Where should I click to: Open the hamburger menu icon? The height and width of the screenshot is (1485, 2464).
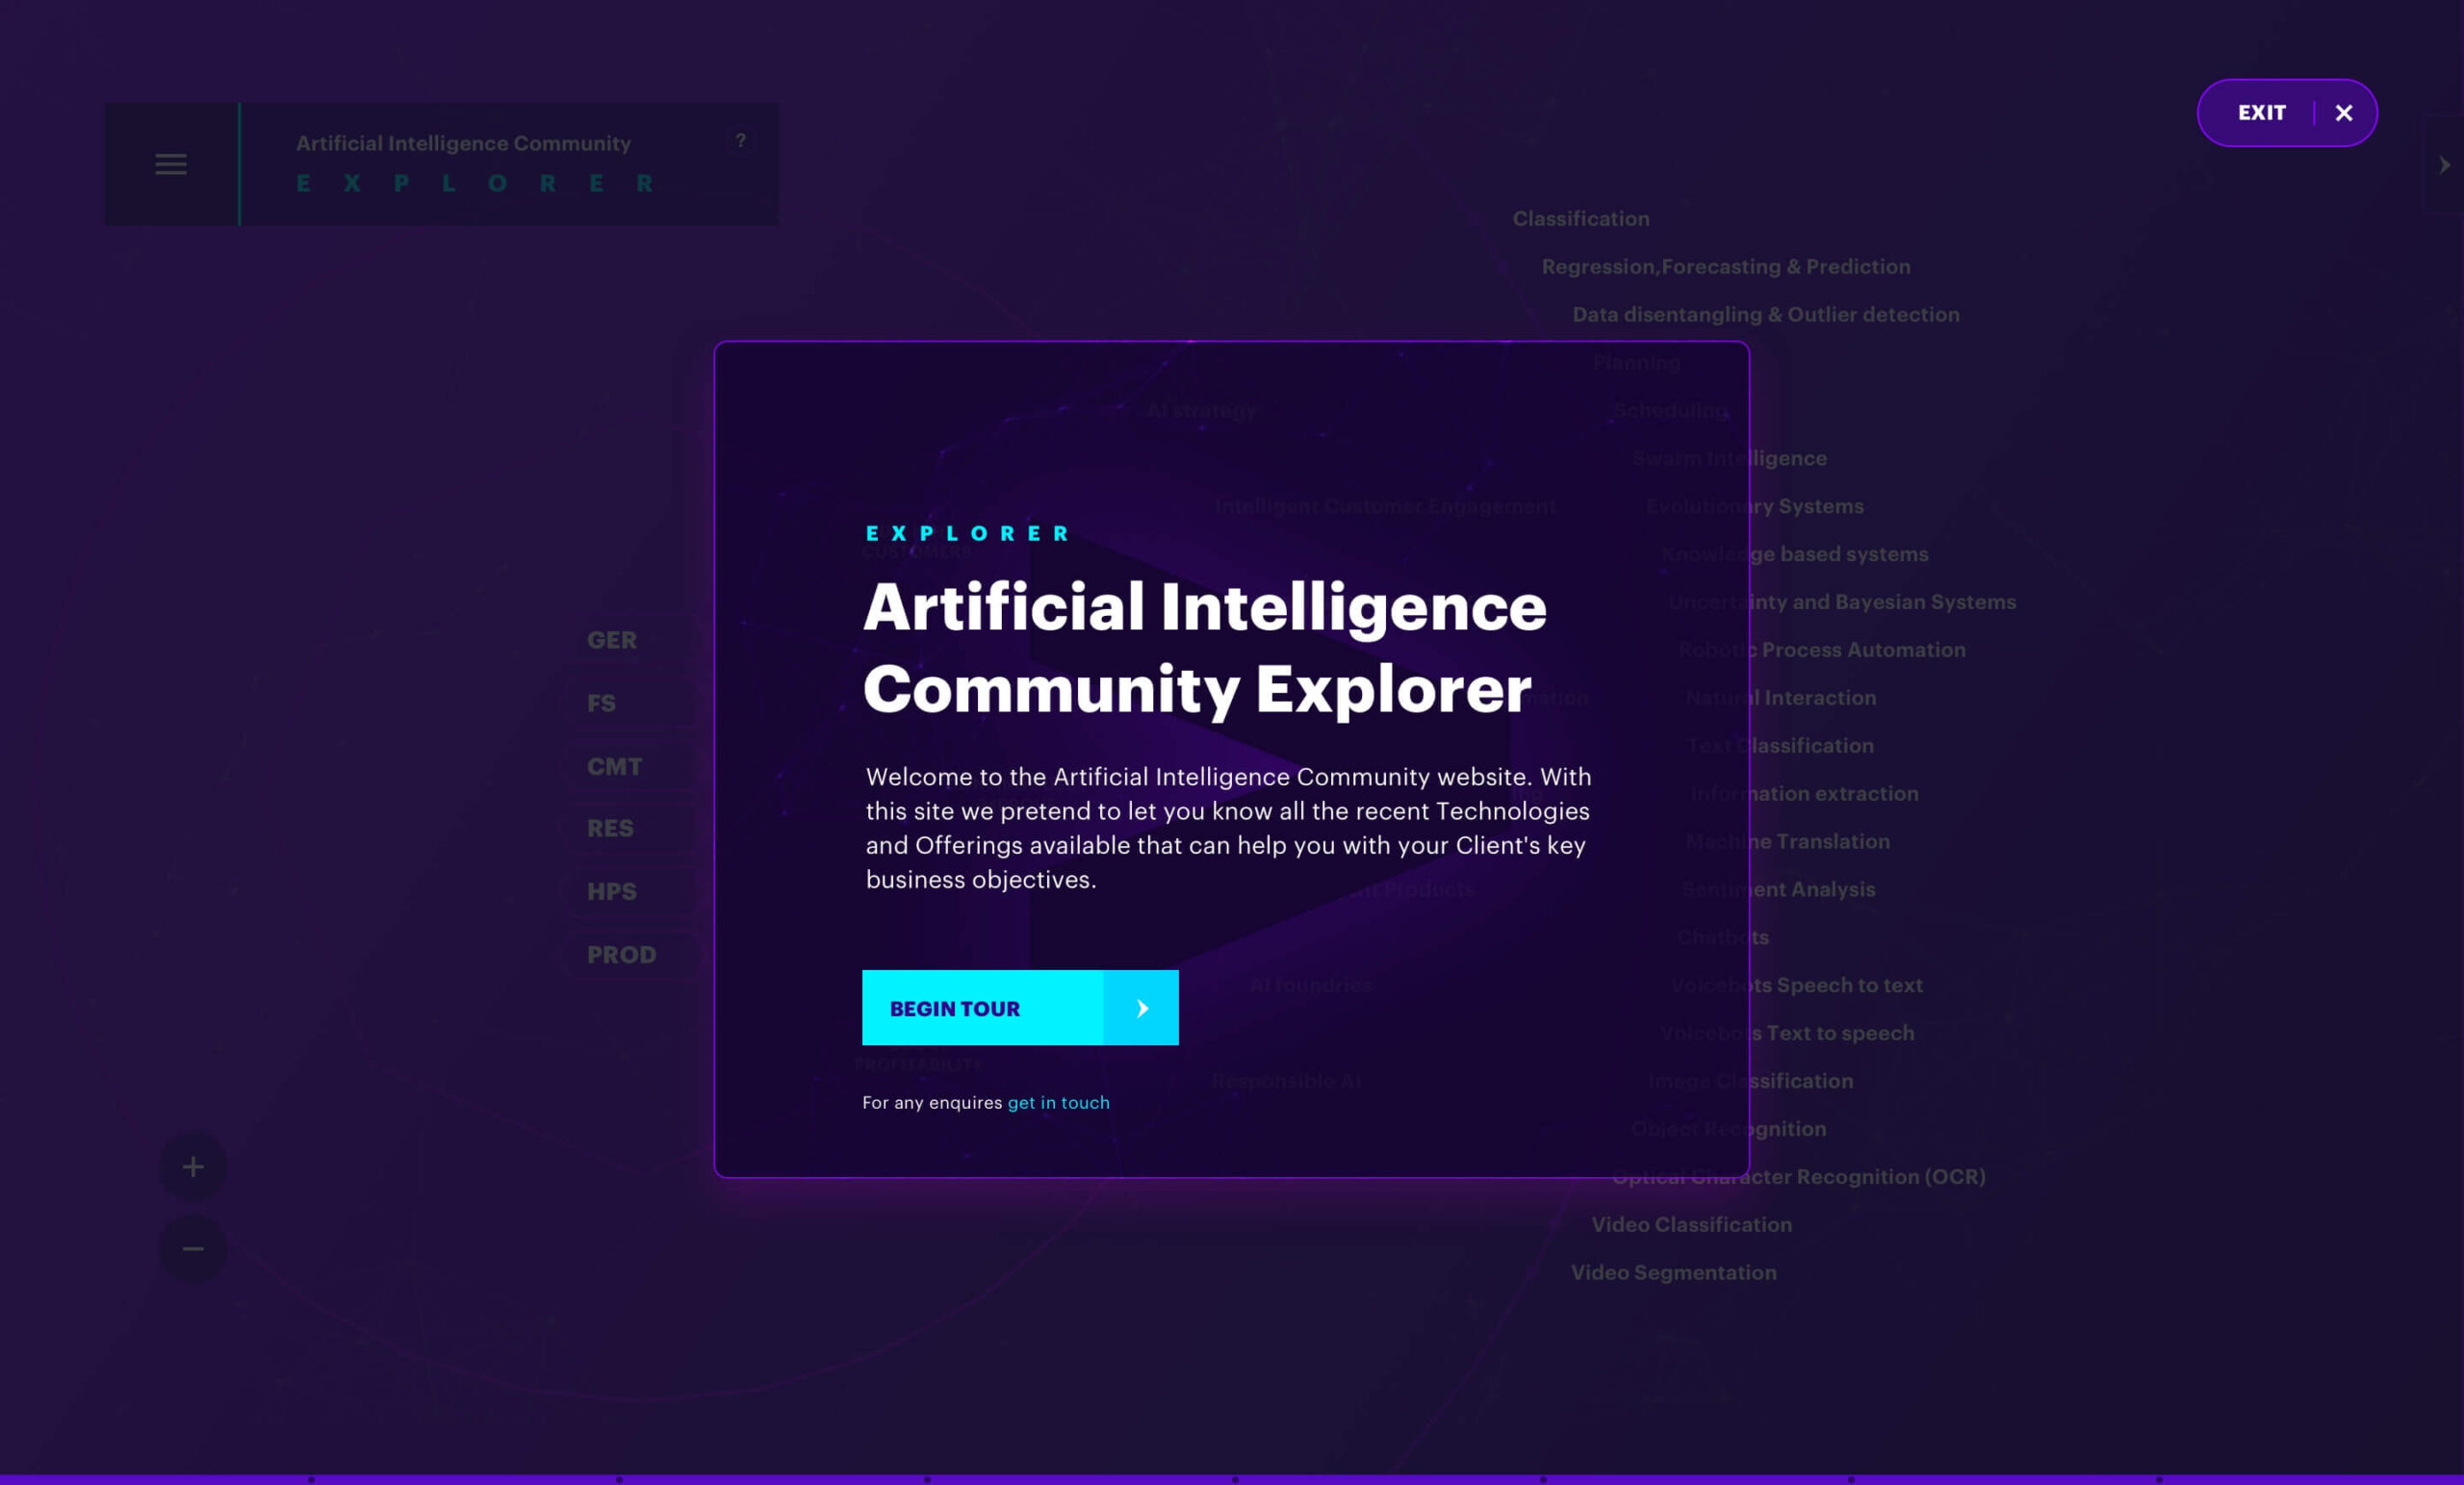(x=171, y=164)
